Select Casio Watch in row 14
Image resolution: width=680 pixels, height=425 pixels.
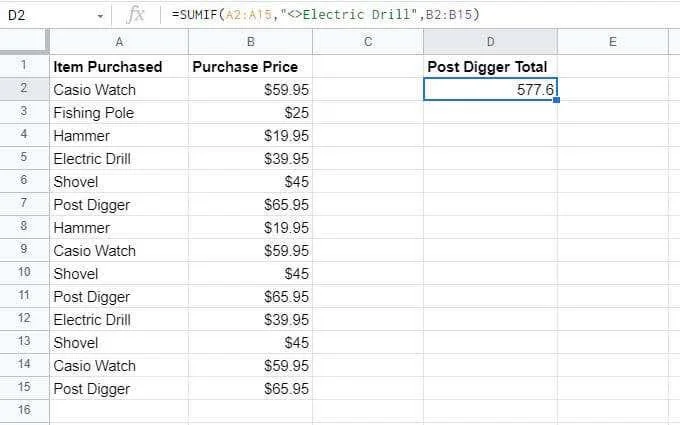tap(119, 365)
